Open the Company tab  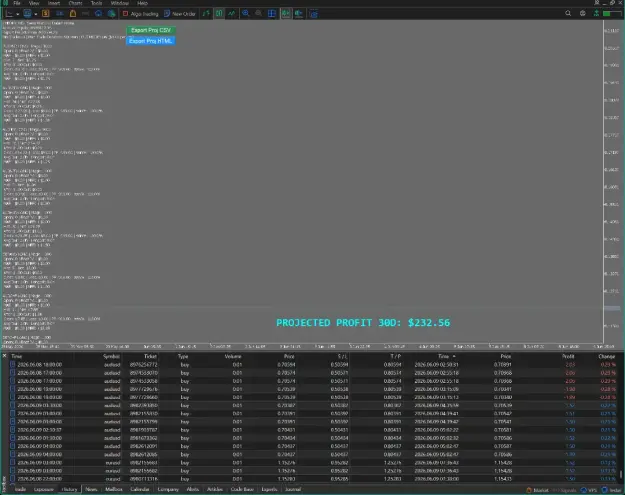tap(168, 489)
